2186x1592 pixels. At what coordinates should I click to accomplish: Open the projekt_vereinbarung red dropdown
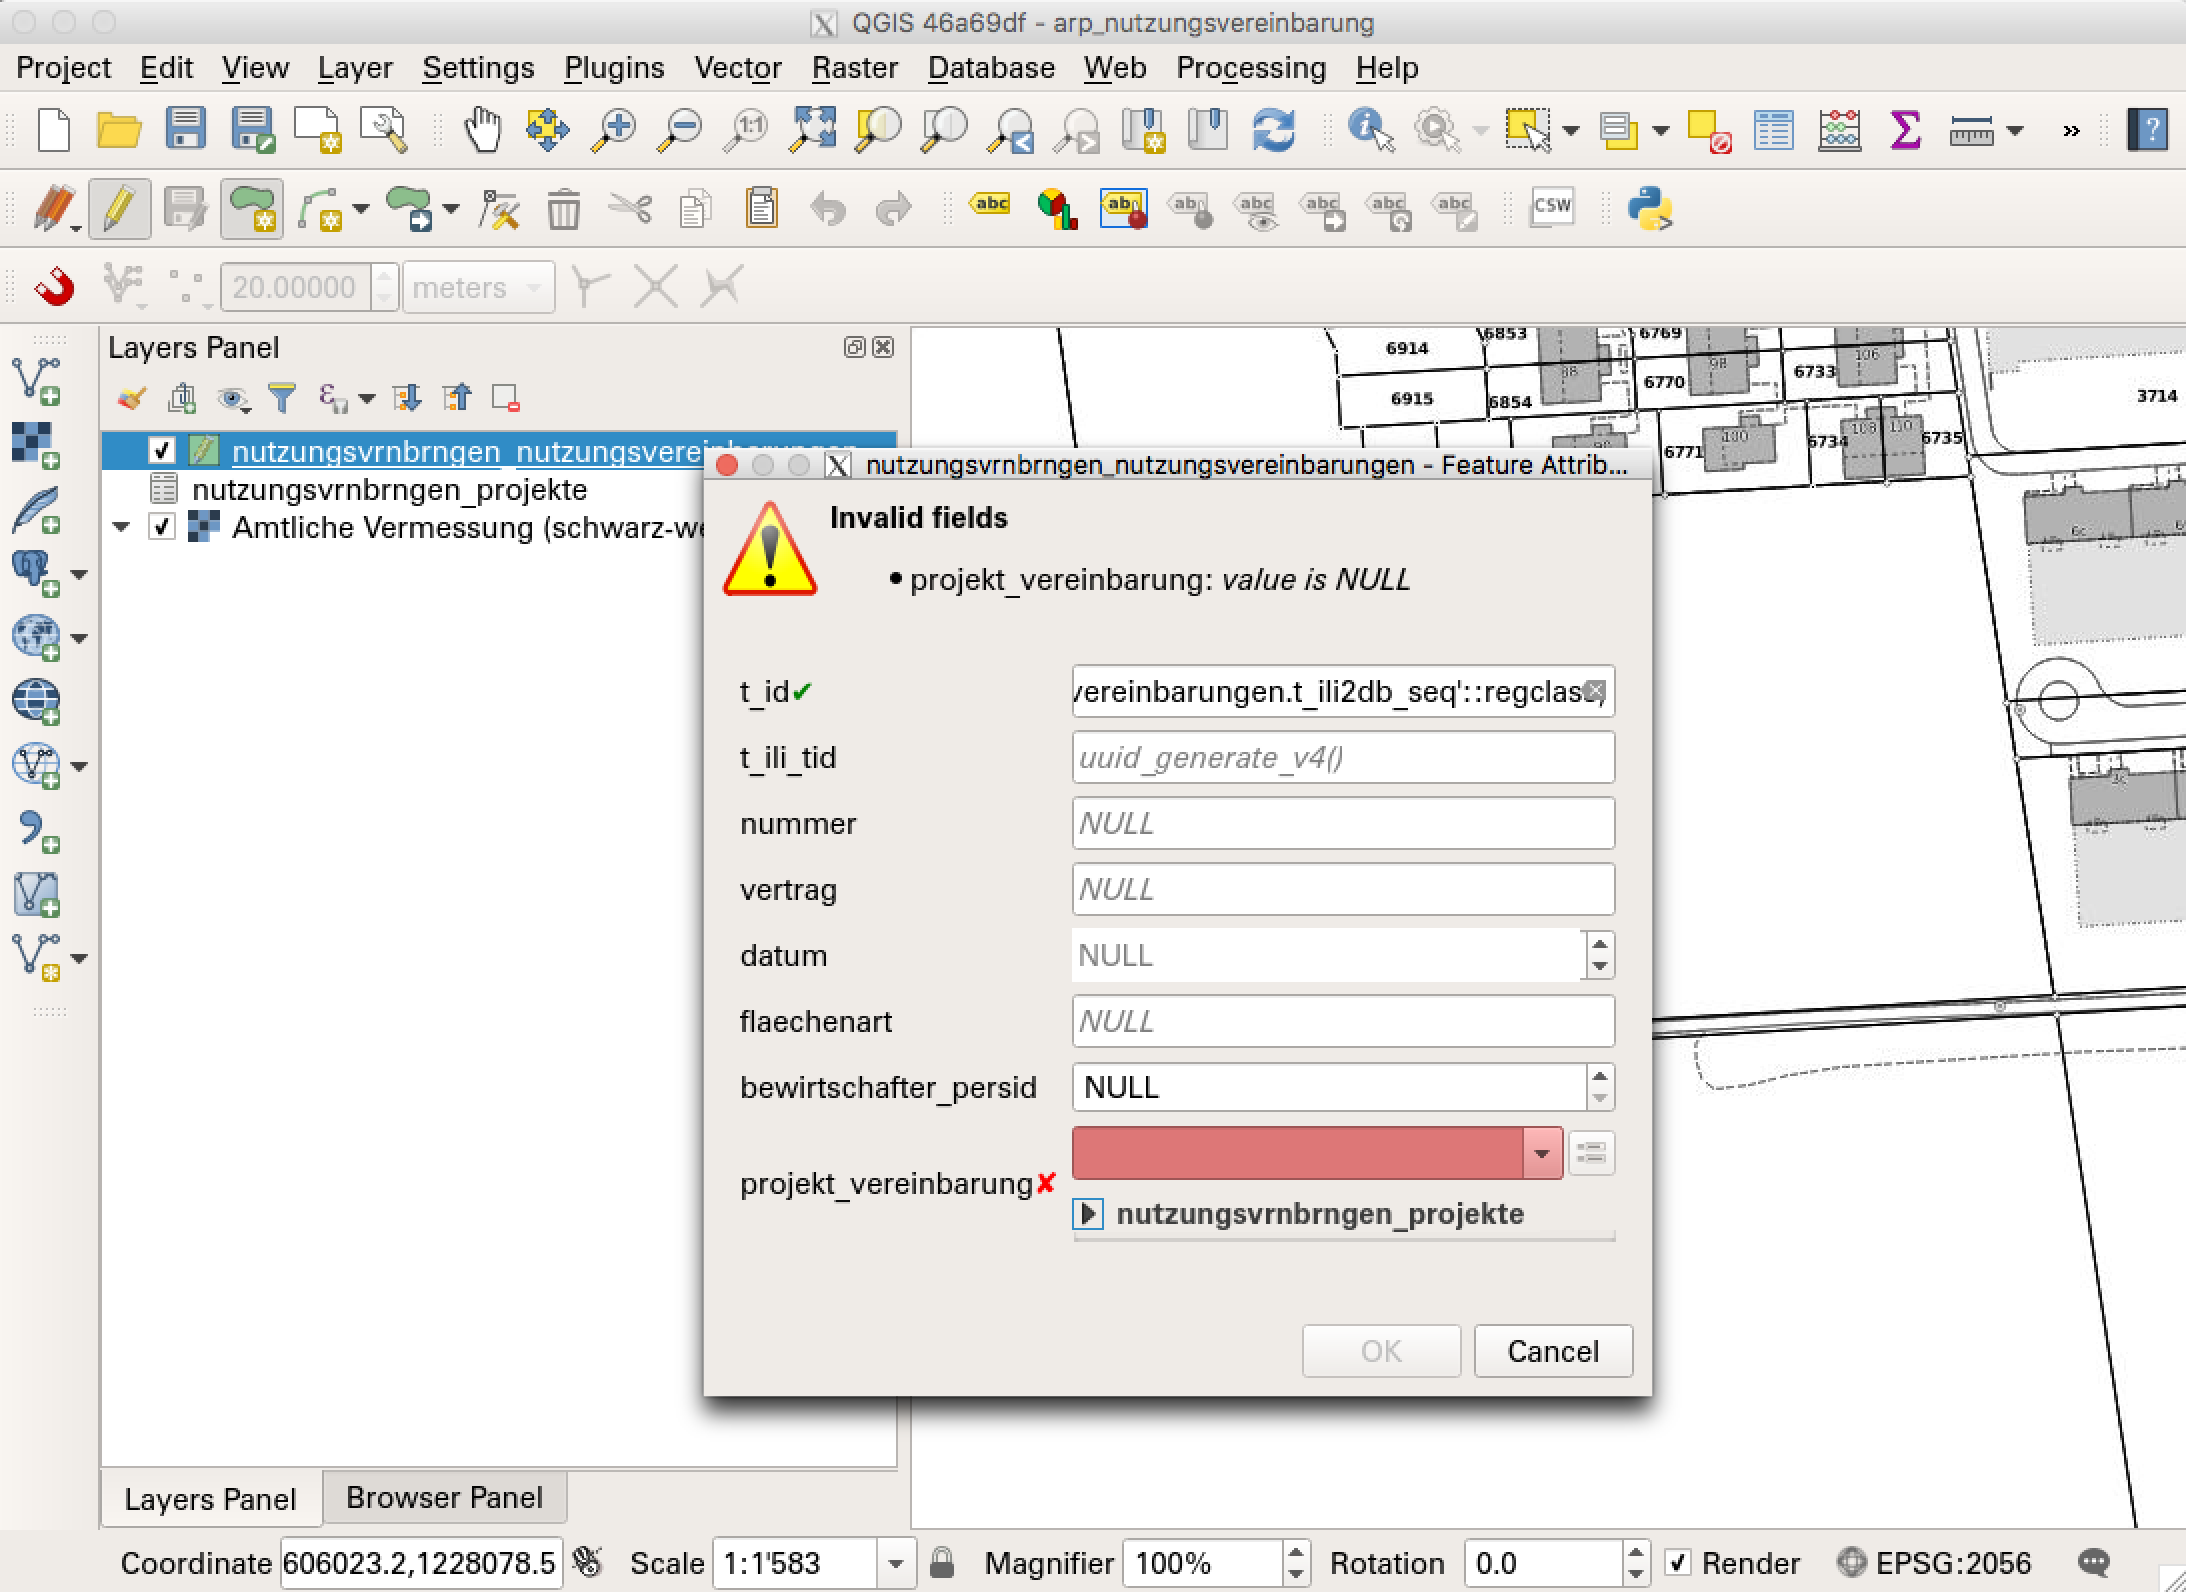coord(1541,1153)
